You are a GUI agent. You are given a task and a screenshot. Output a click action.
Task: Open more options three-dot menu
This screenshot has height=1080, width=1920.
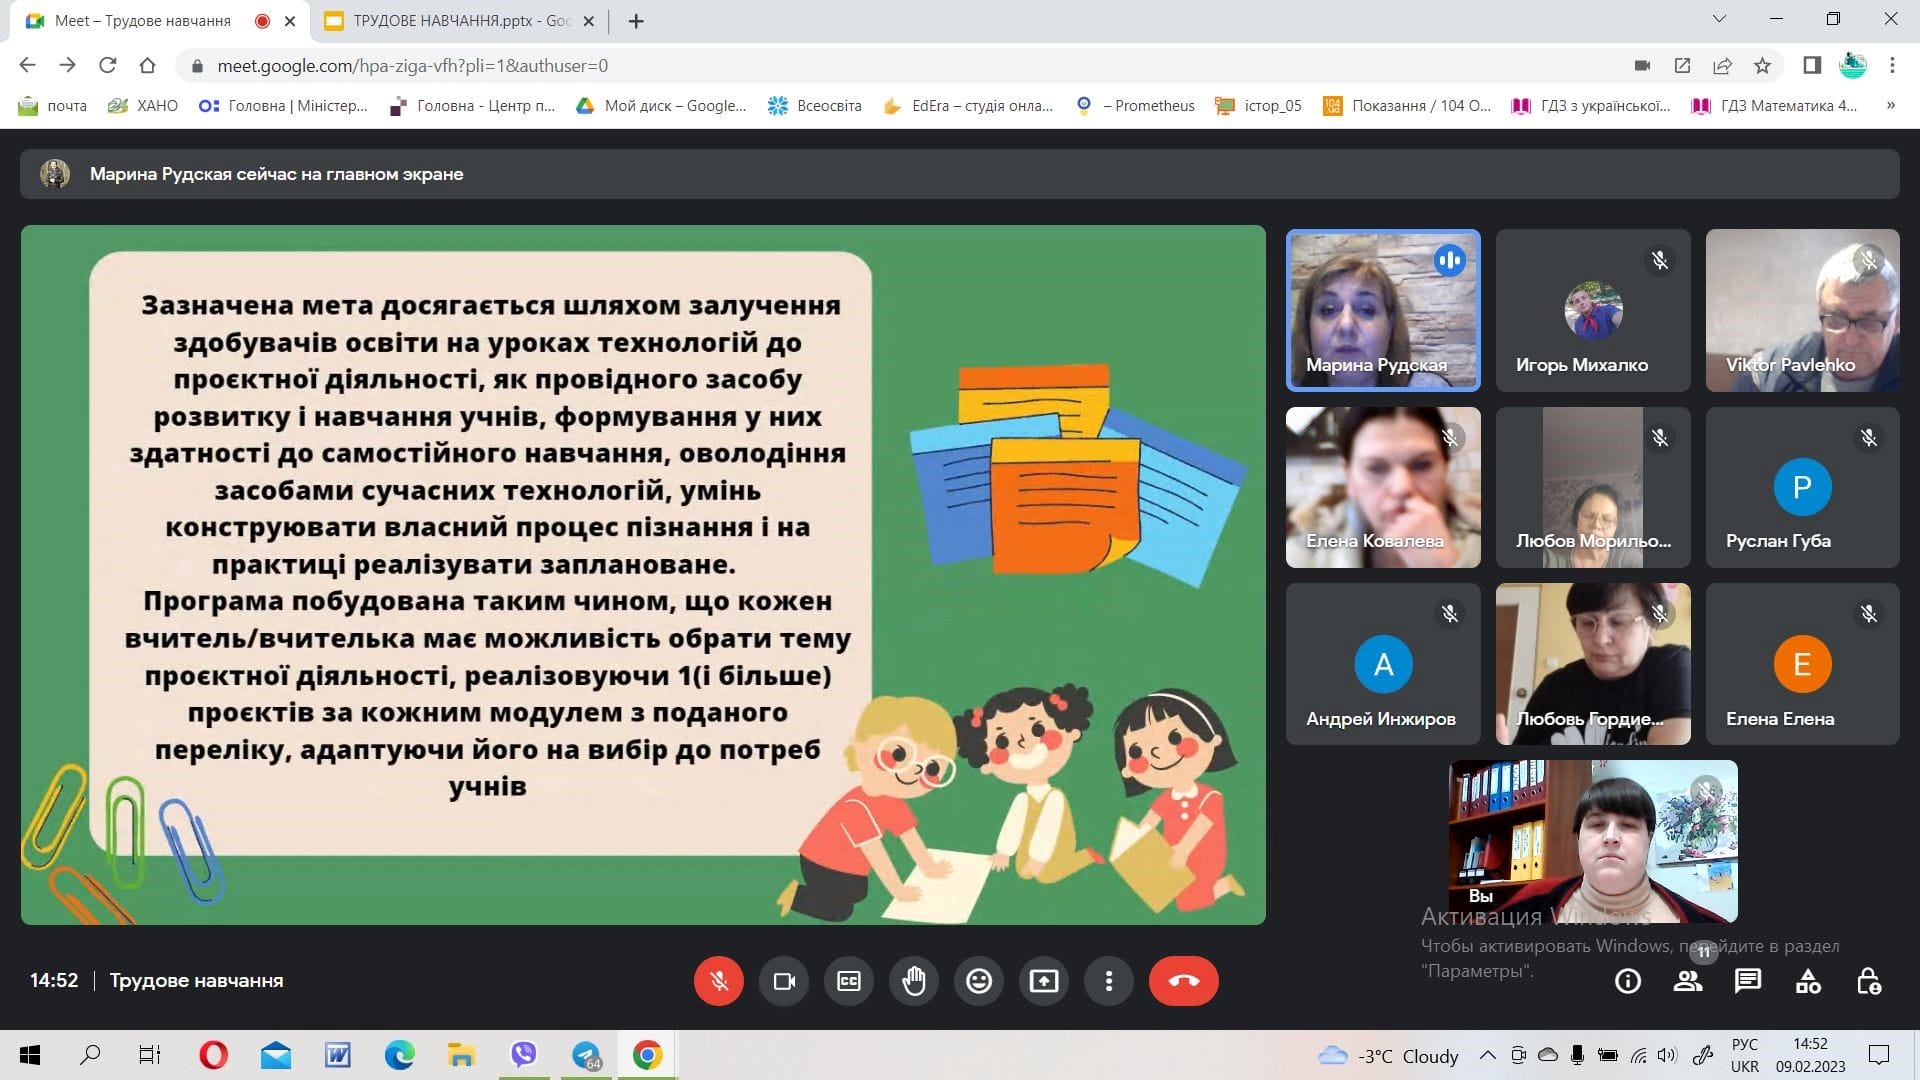tap(1109, 981)
